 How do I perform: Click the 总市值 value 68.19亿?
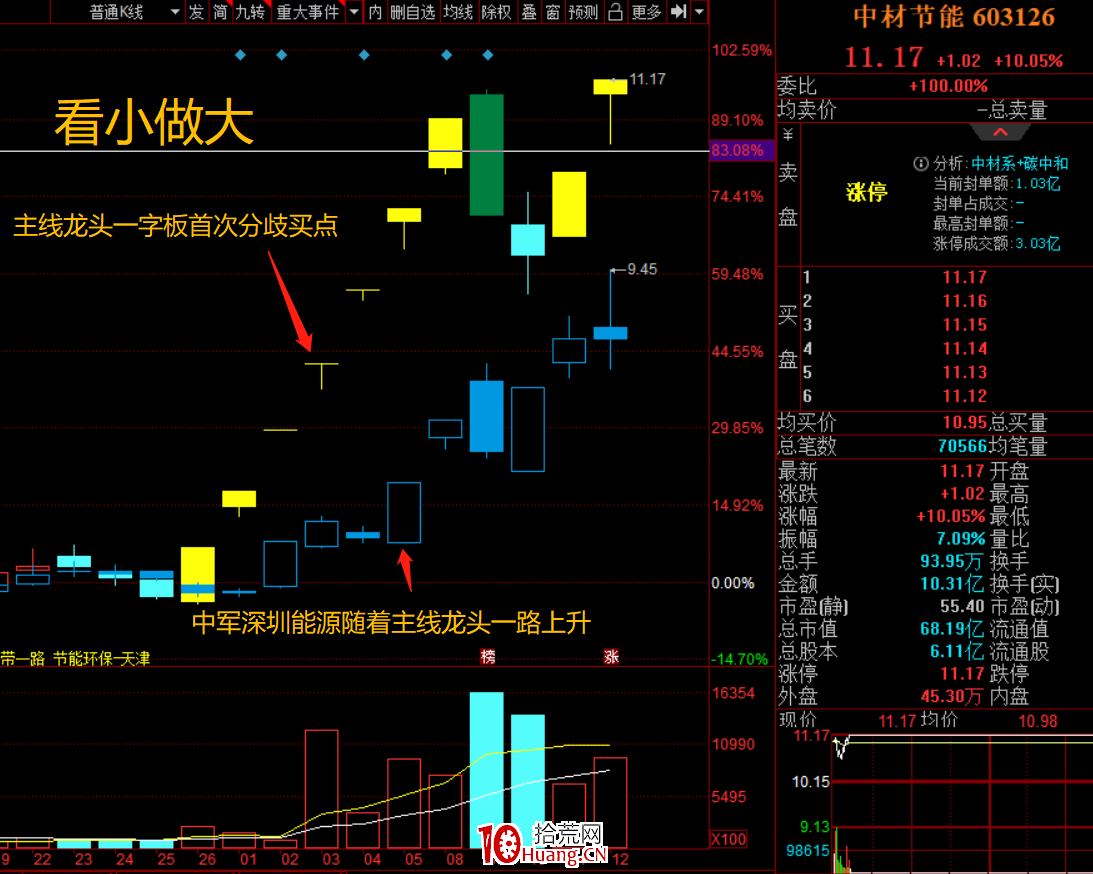tap(952, 629)
